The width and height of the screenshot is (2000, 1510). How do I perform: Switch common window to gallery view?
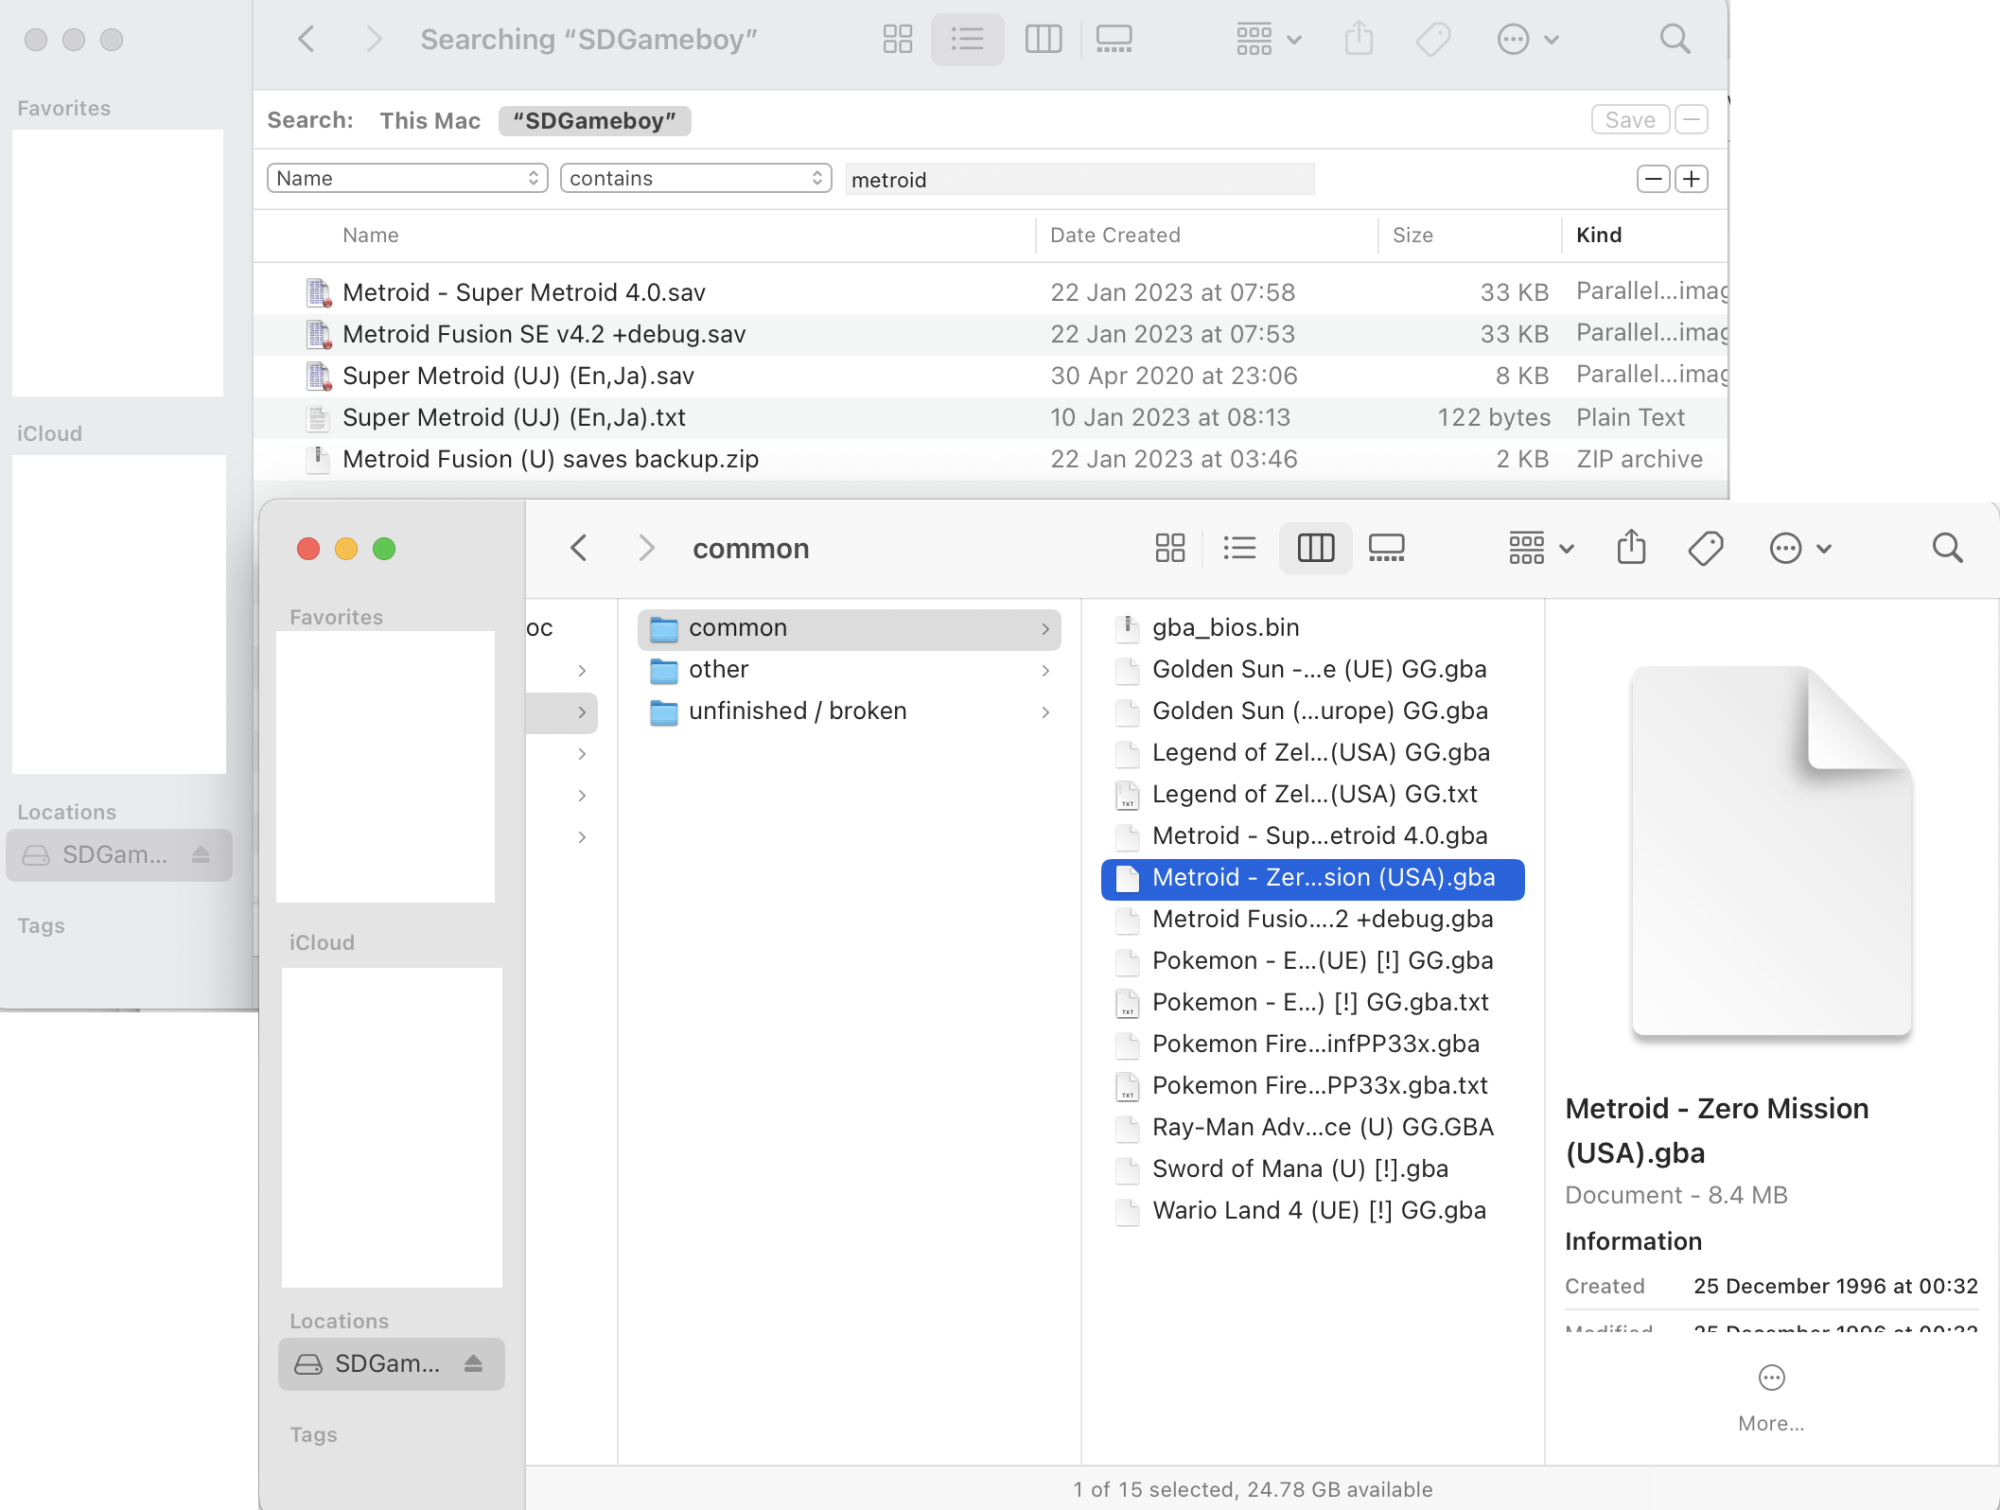point(1386,548)
